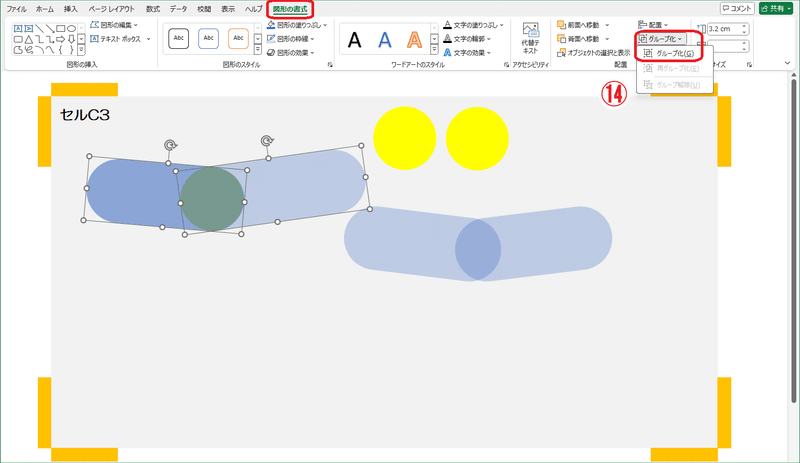
Task: Open the Help (ヘルプ) tab
Action: click(x=253, y=9)
